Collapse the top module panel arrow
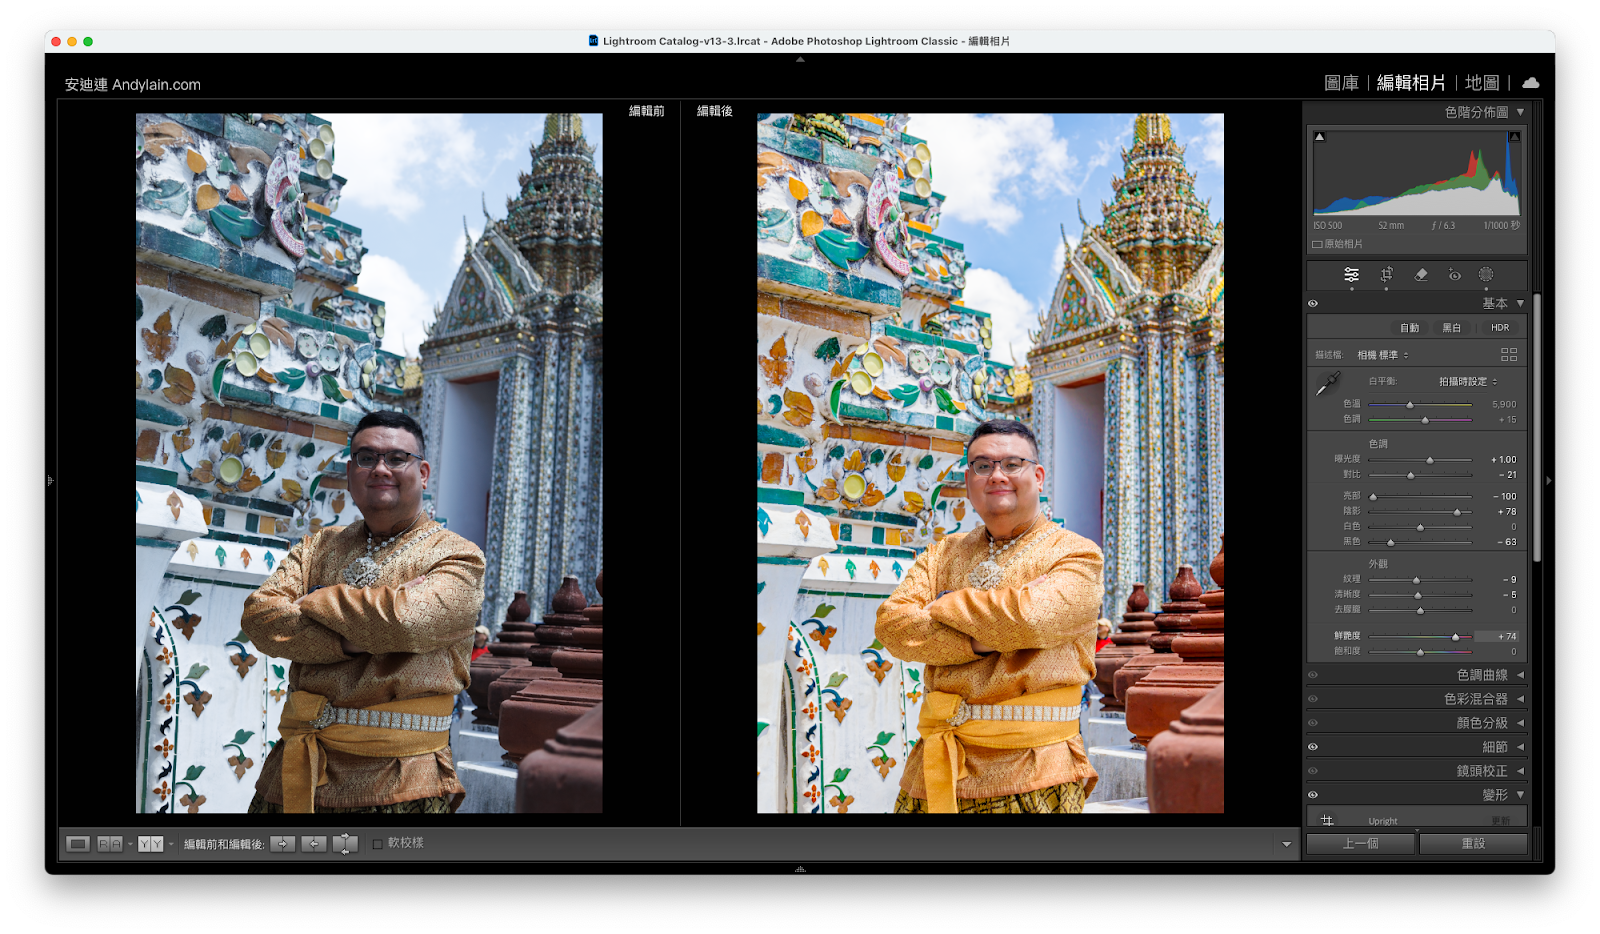Image resolution: width=1600 pixels, height=934 pixels. click(x=800, y=60)
